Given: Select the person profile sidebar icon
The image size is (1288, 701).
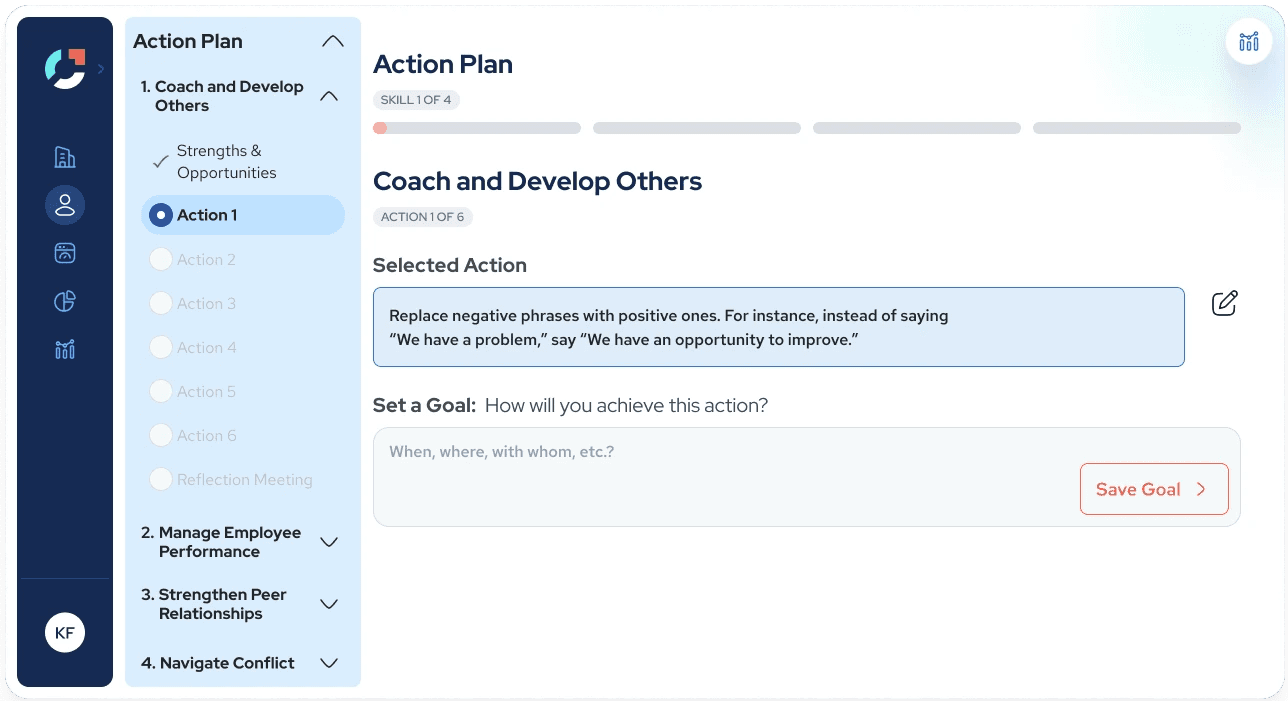Looking at the screenshot, I should (x=65, y=205).
